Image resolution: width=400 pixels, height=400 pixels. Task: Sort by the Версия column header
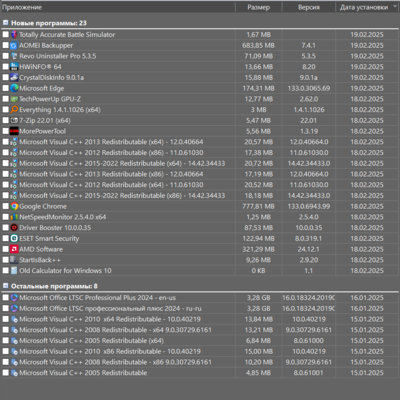(x=309, y=7)
